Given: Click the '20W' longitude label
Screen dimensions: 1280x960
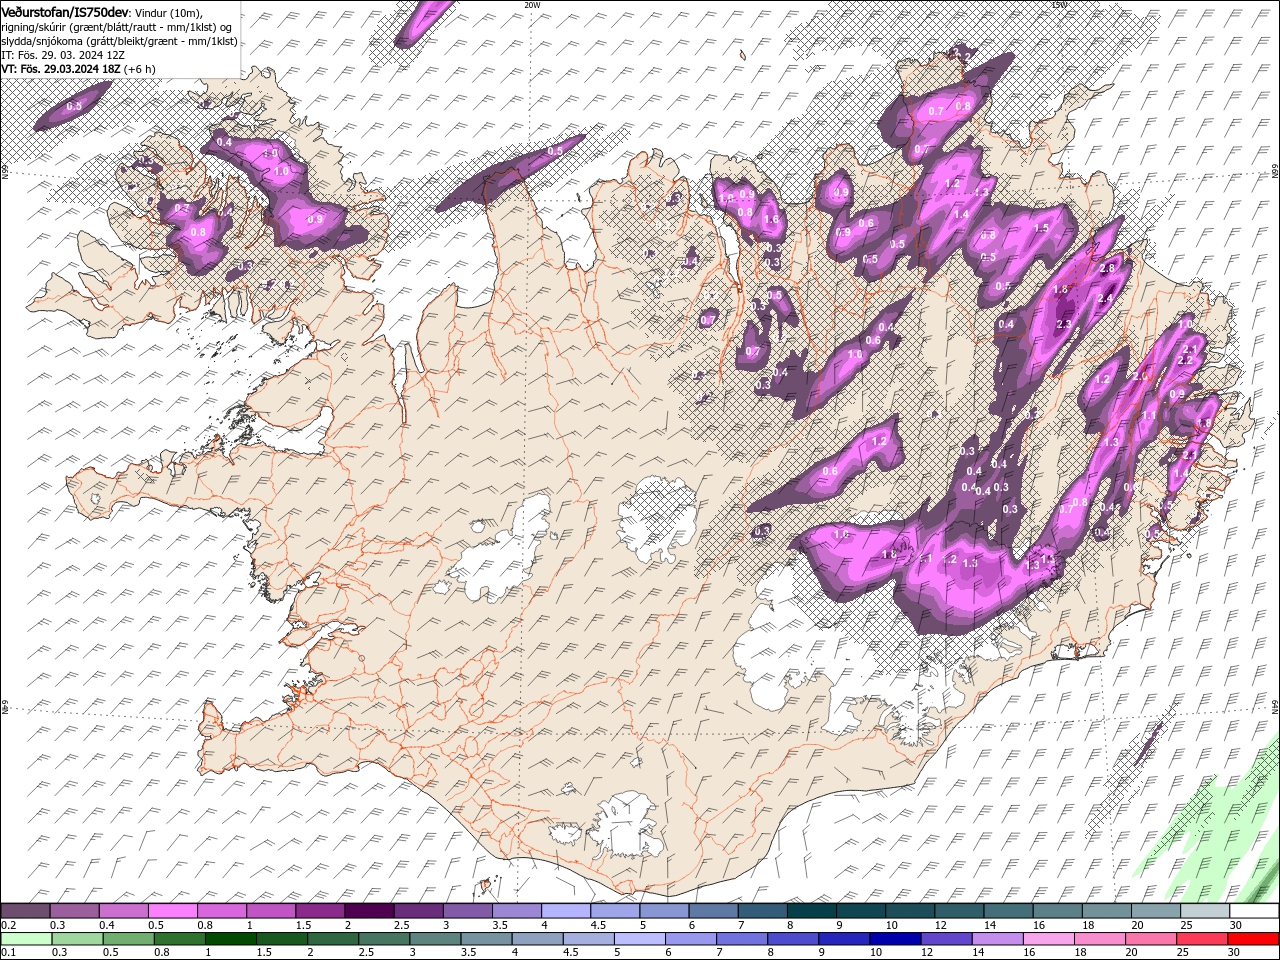Looking at the screenshot, I should click(532, 5).
